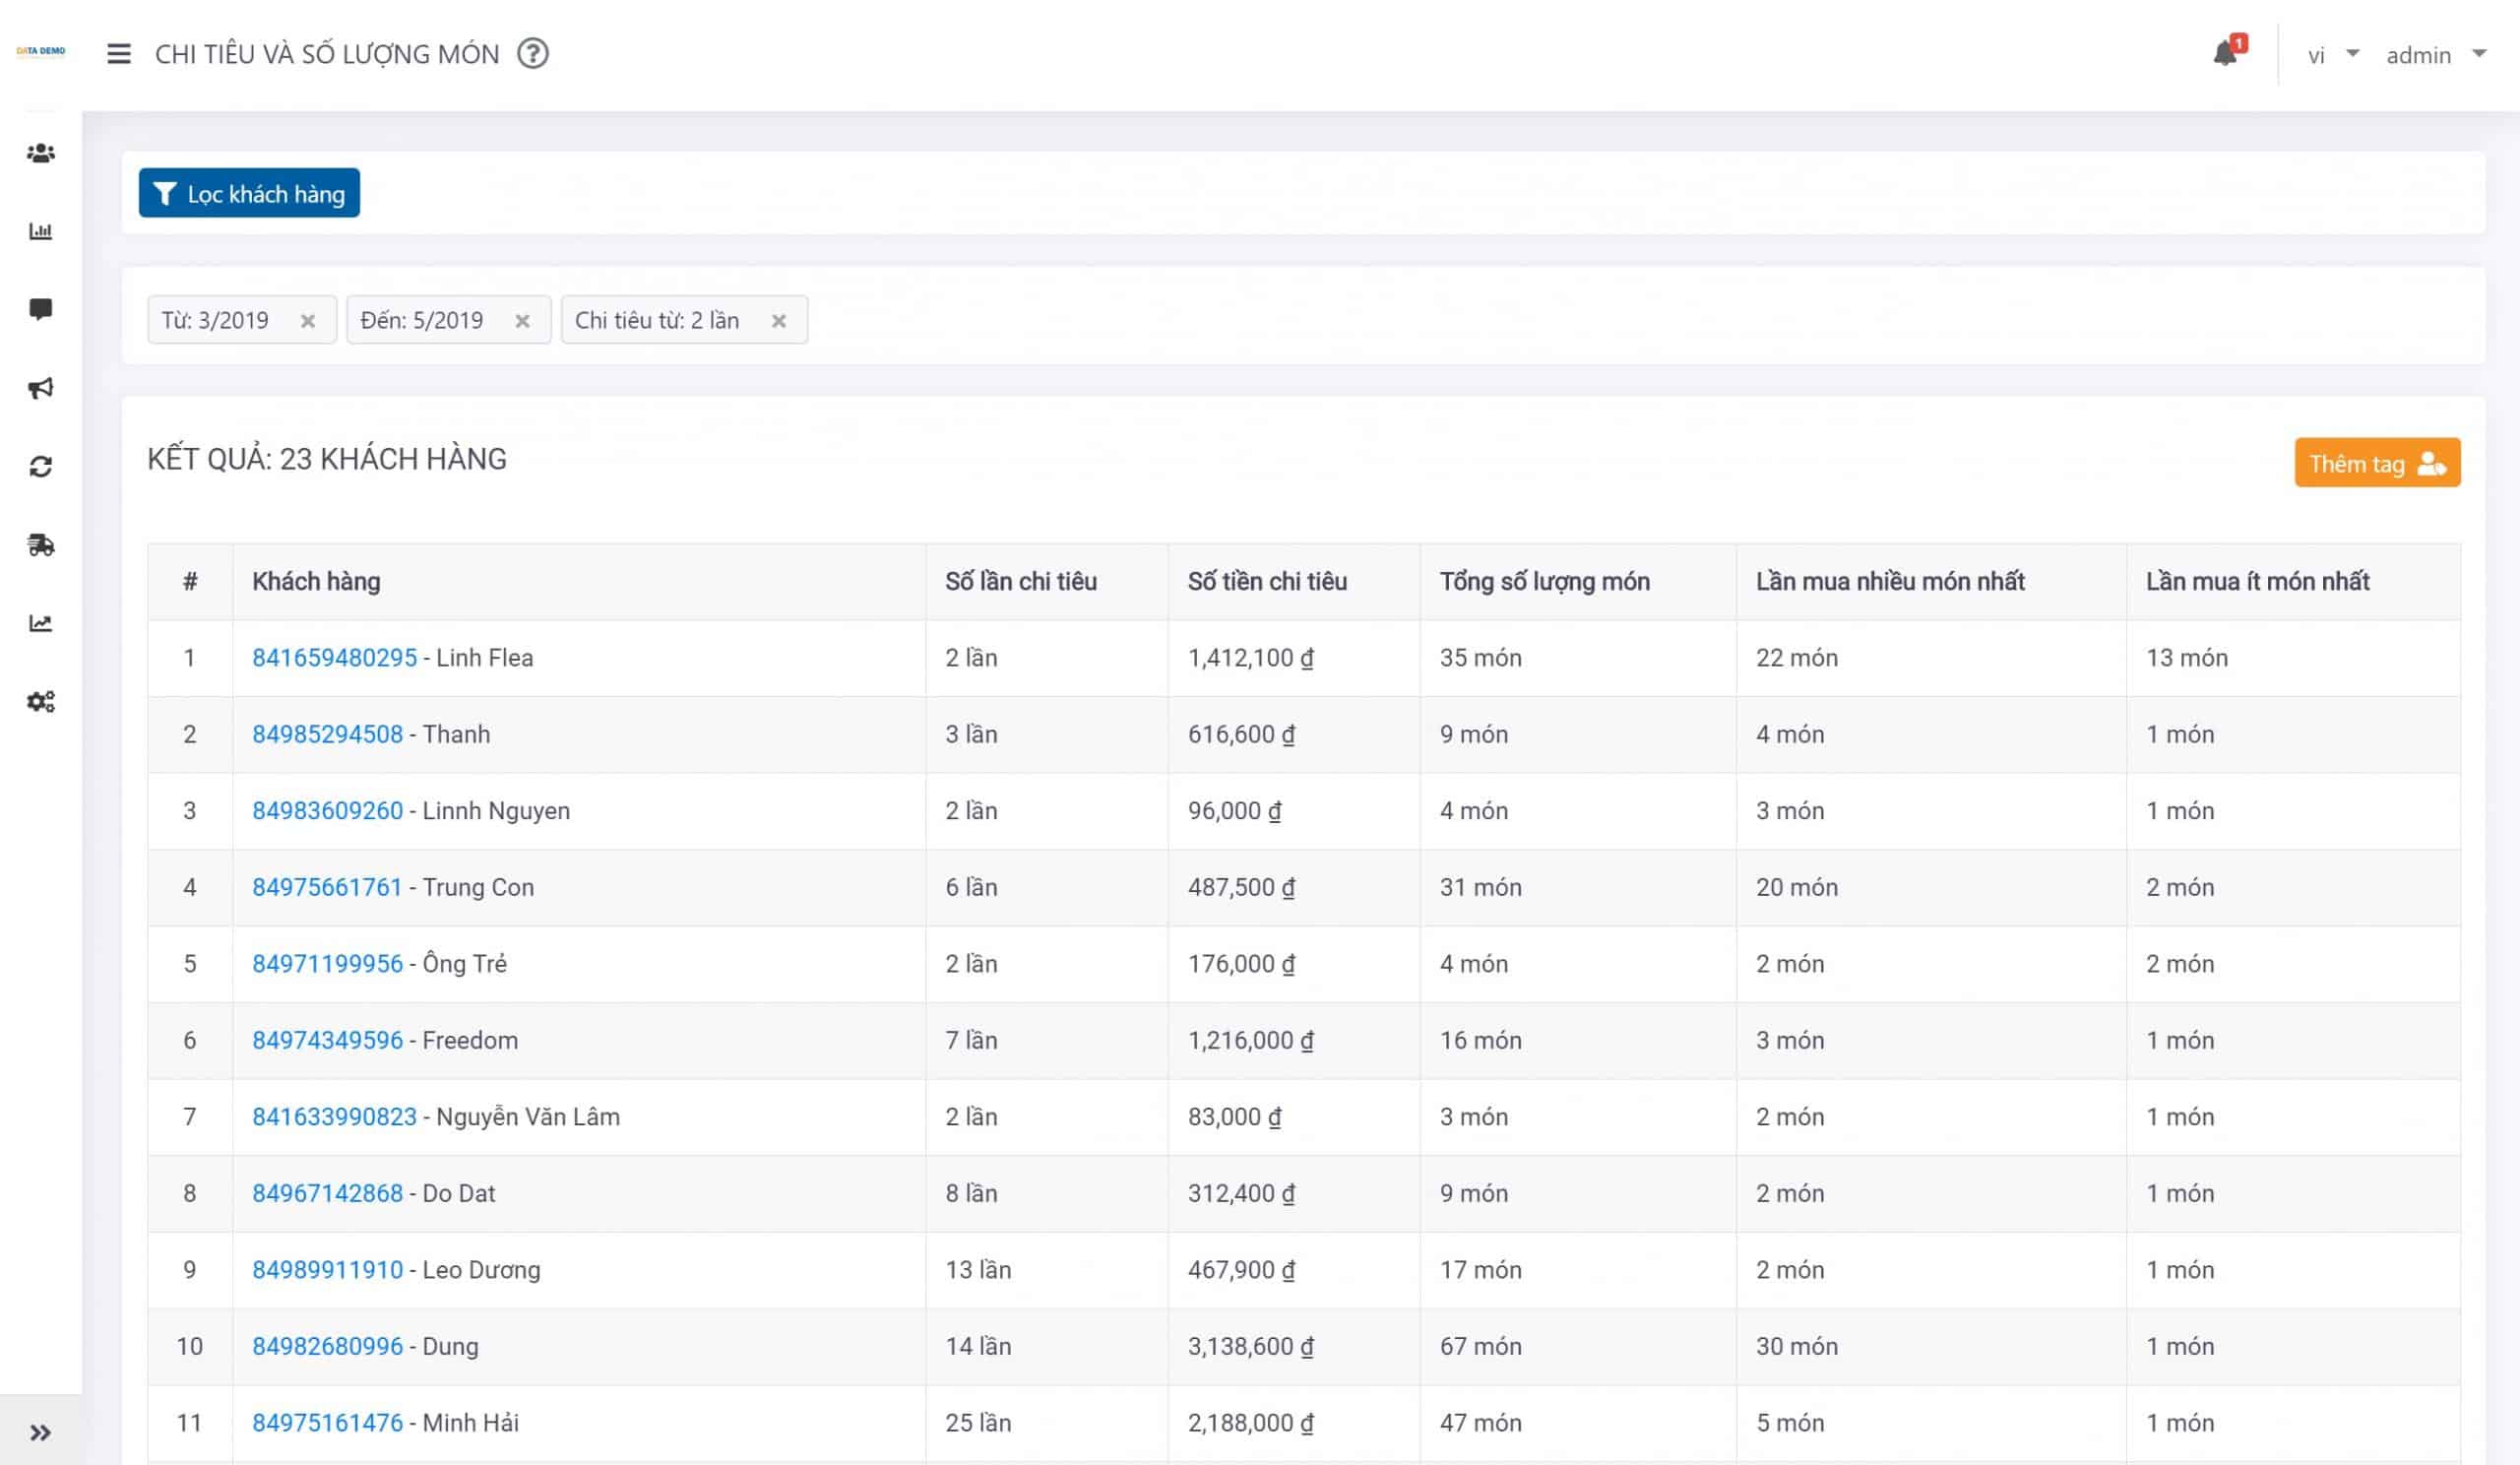Remove the Từ: 3/2019 filter tag
This screenshot has width=2520, height=1465.
tap(308, 321)
